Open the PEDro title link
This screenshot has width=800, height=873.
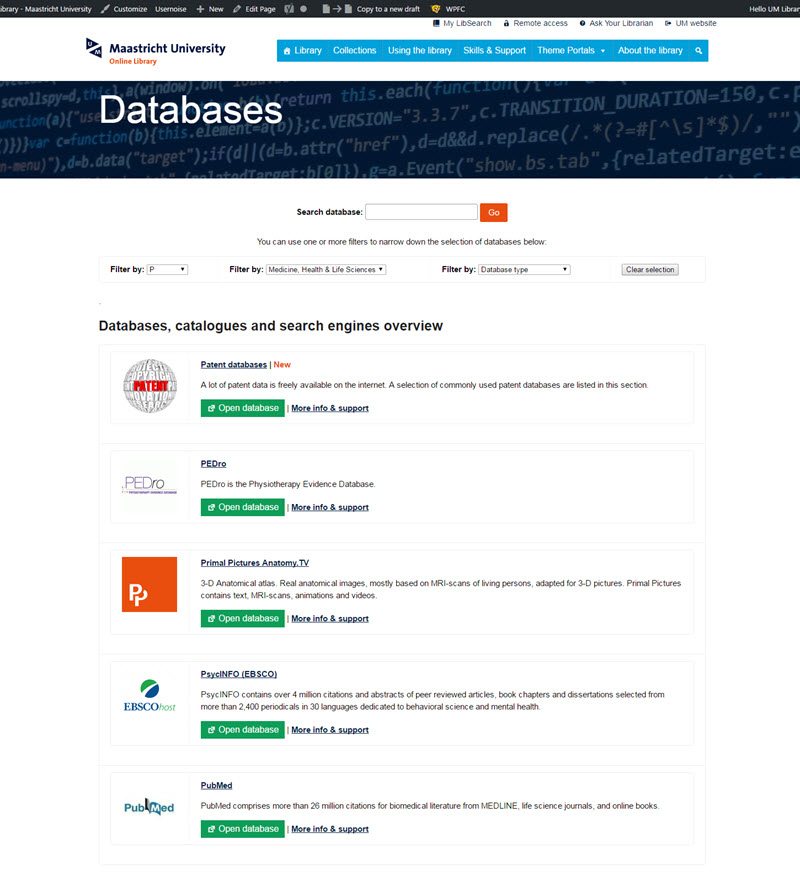pos(213,464)
